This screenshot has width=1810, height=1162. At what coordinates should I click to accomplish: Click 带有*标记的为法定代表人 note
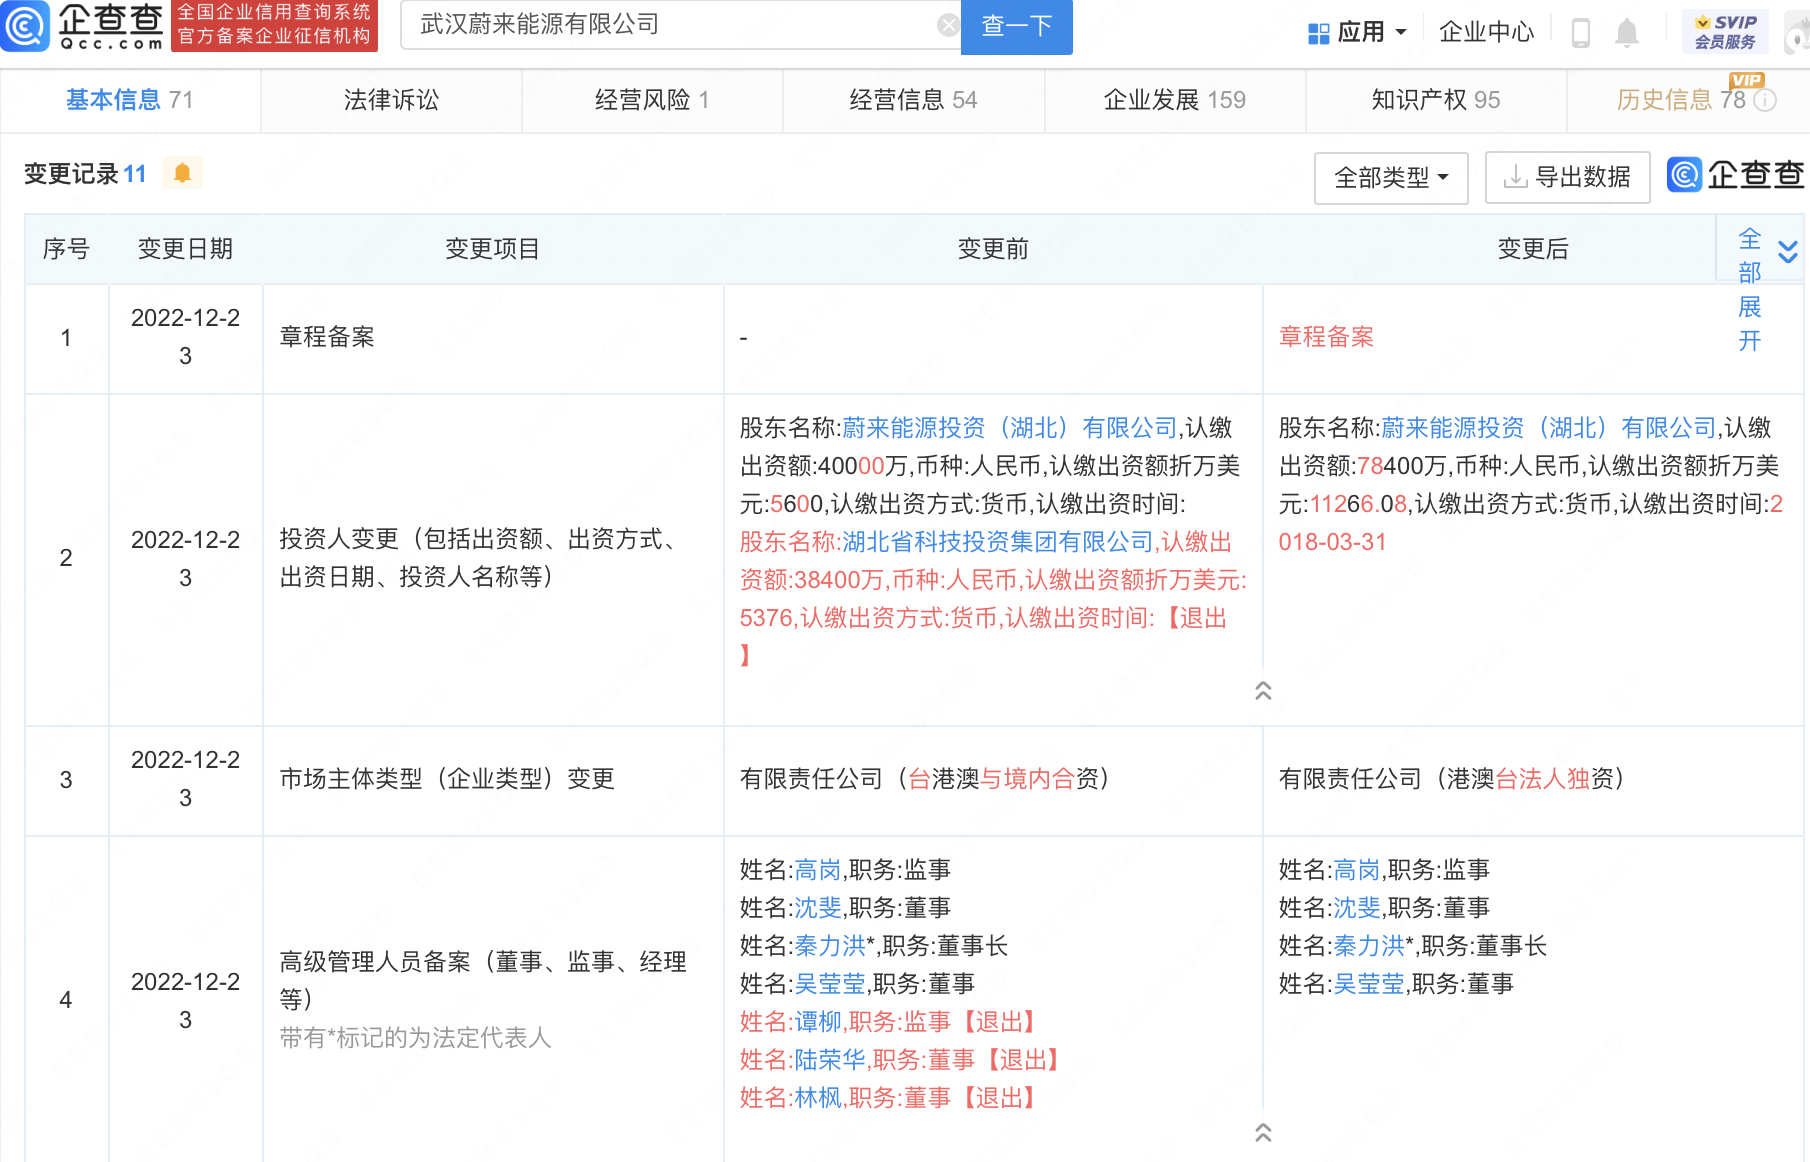[x=415, y=1038]
